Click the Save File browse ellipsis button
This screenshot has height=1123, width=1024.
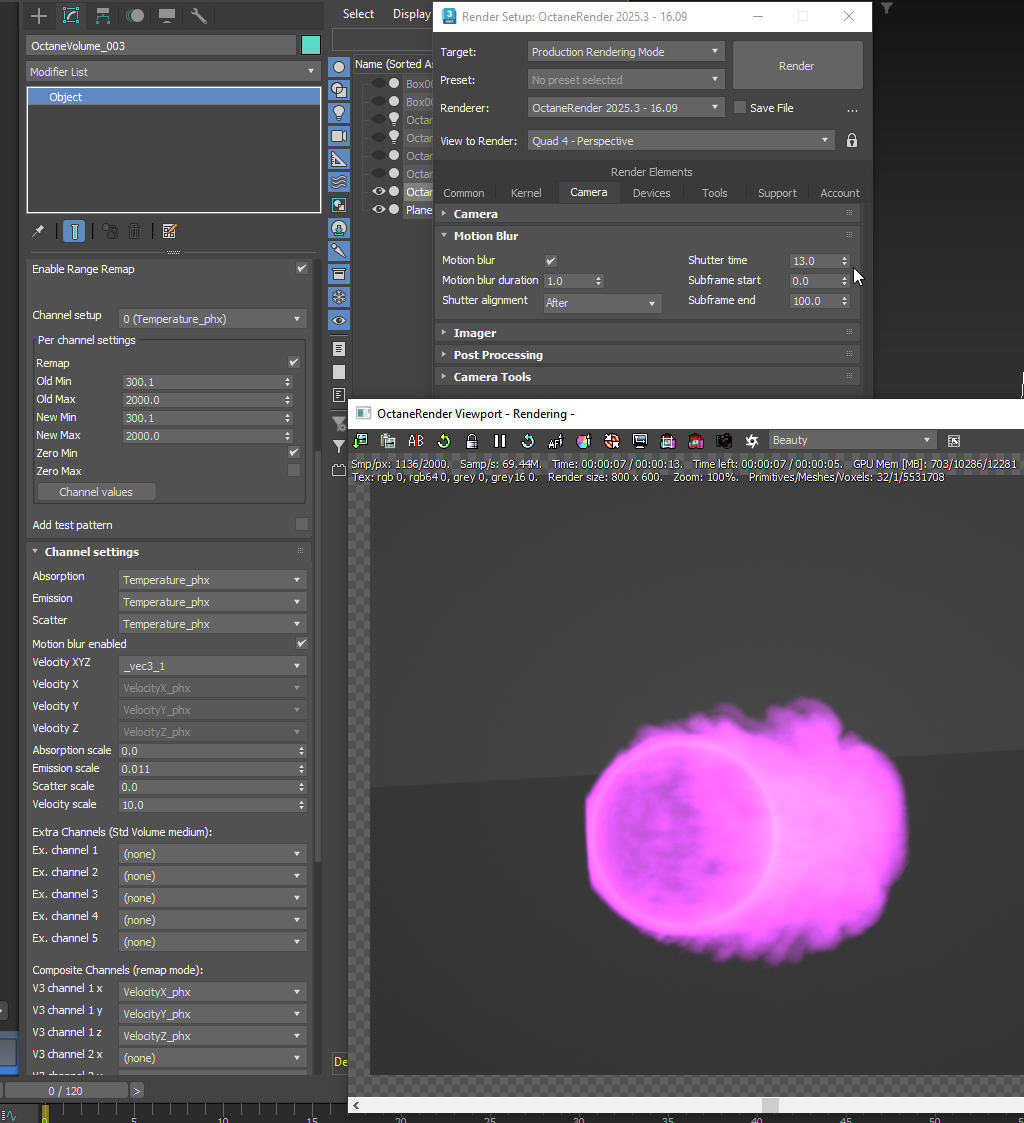(852, 109)
